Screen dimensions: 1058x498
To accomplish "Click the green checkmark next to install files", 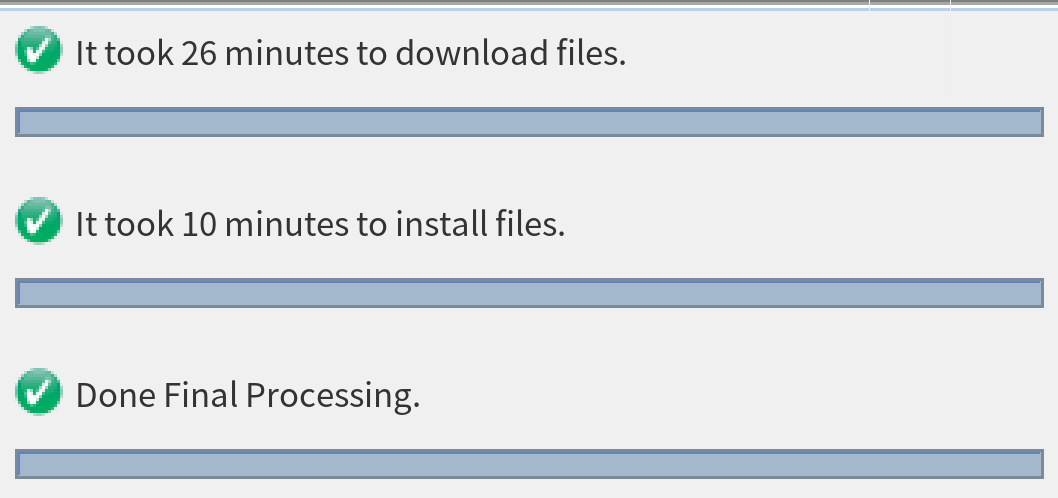I will pos(39,222).
